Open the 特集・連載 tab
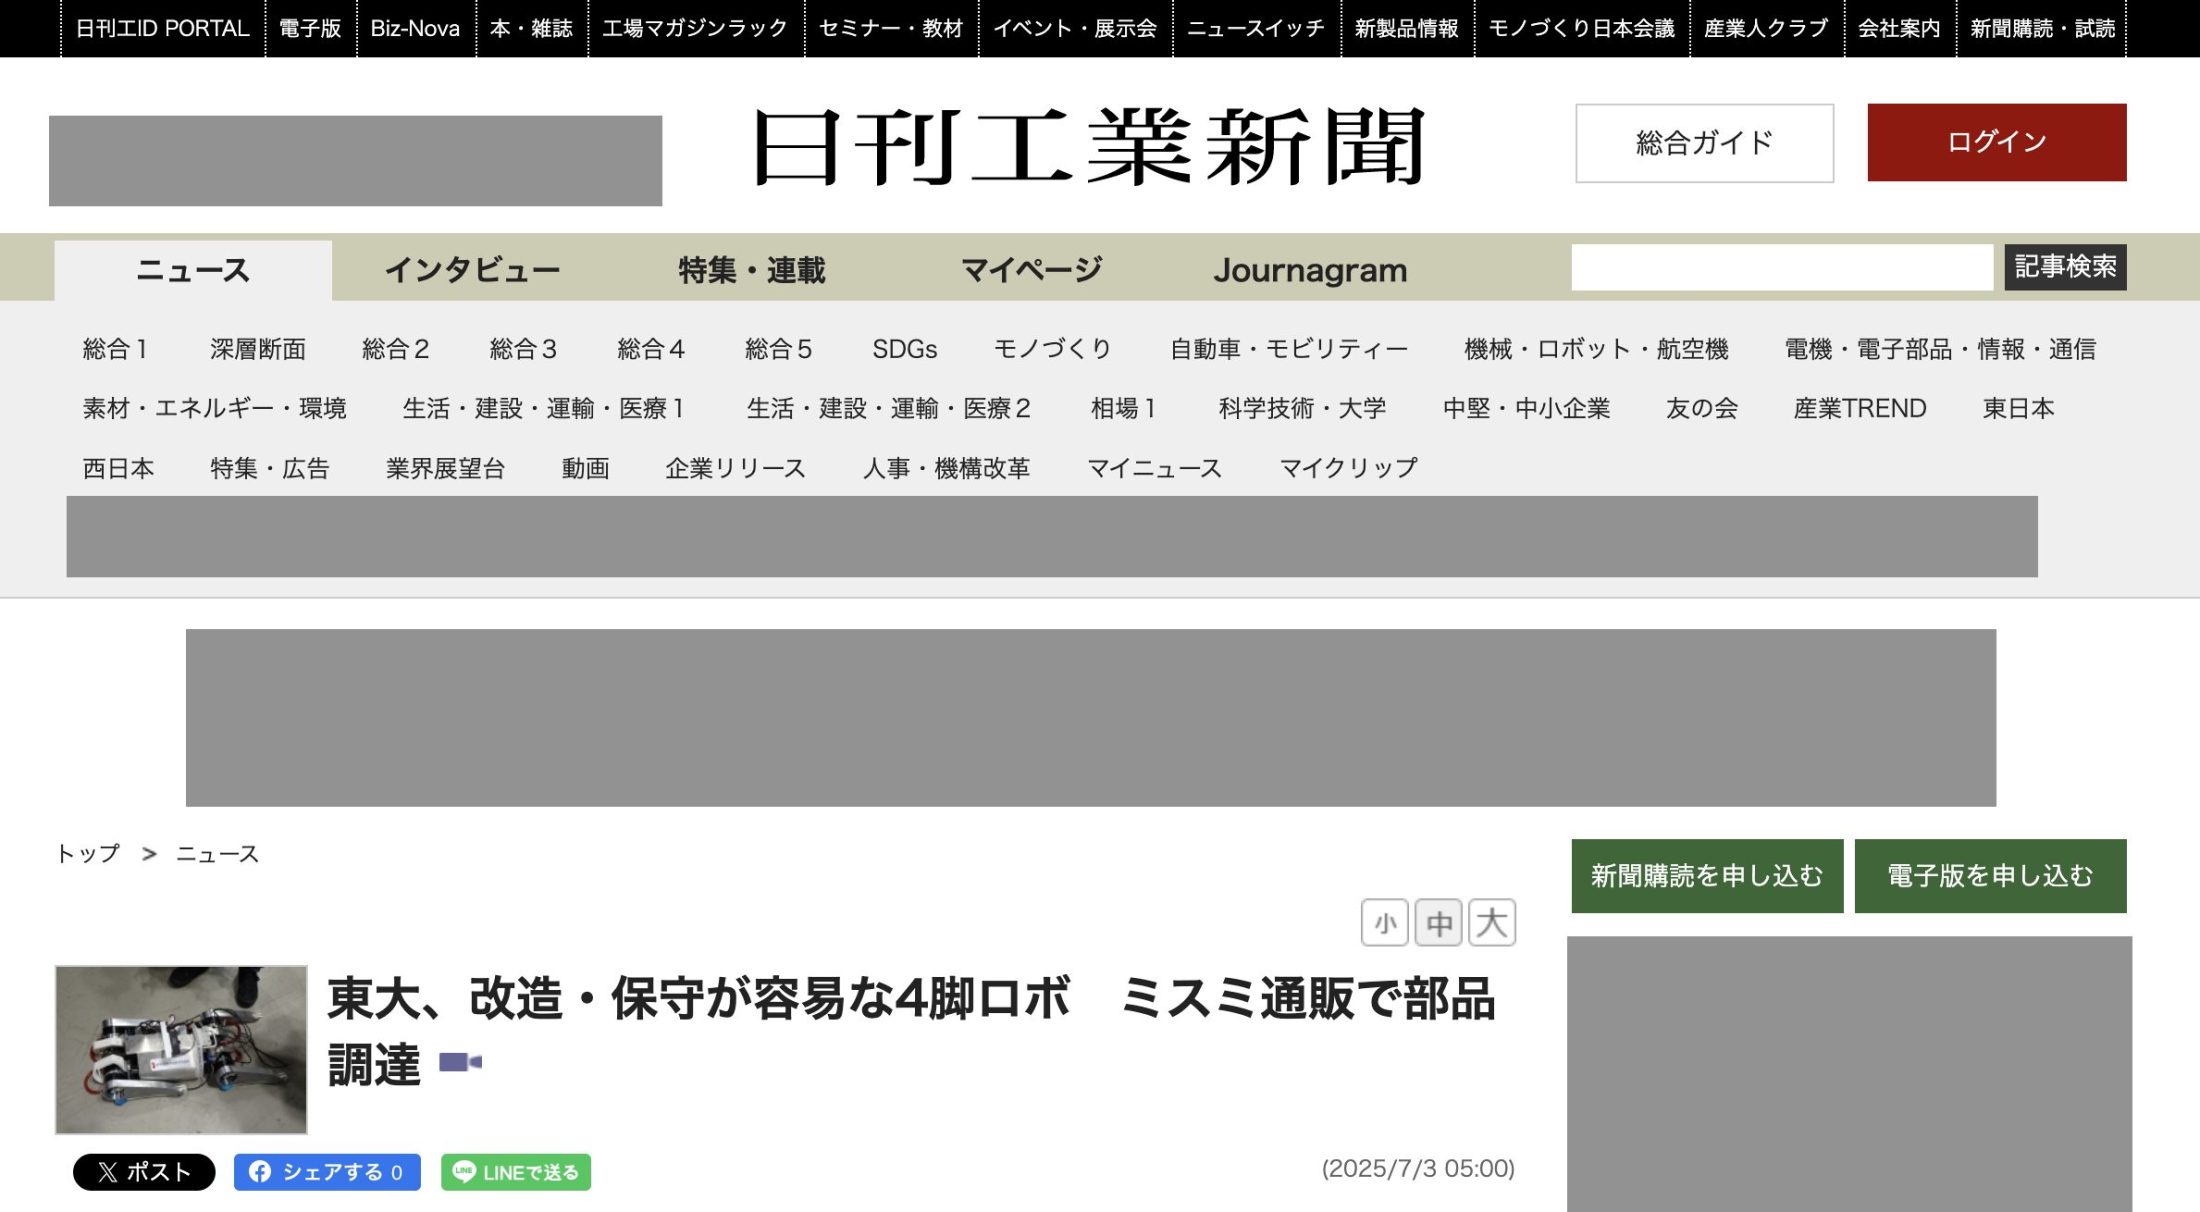Viewport: 2200px width, 1212px height. coord(751,270)
